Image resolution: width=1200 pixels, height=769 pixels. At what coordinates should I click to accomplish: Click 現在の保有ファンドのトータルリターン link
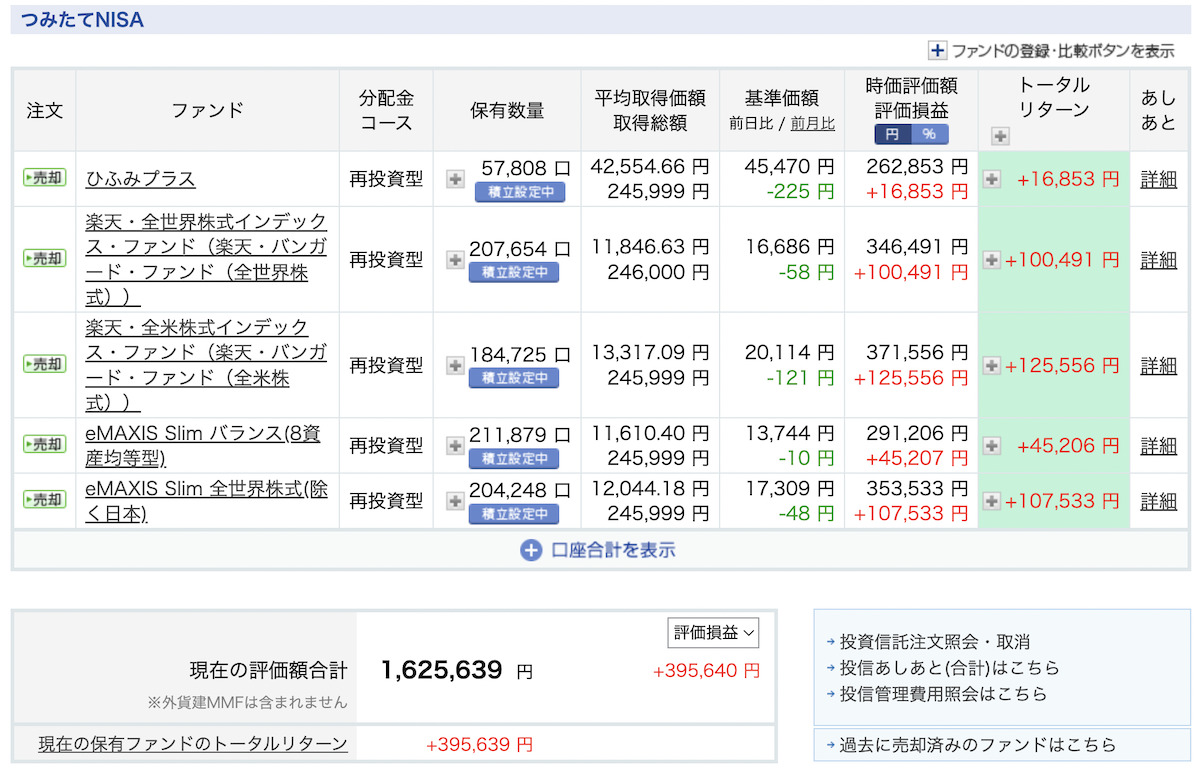click(x=193, y=744)
